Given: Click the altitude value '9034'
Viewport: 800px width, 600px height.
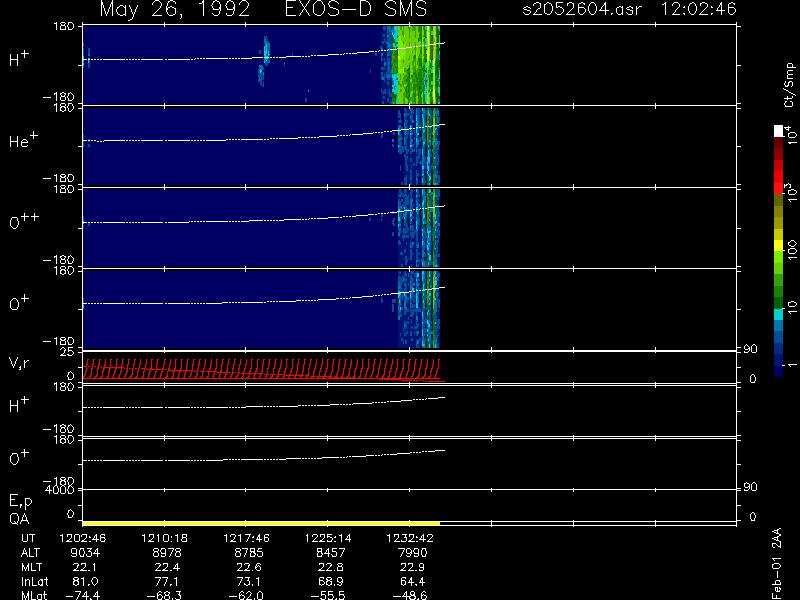Looking at the screenshot, I should [85, 553].
